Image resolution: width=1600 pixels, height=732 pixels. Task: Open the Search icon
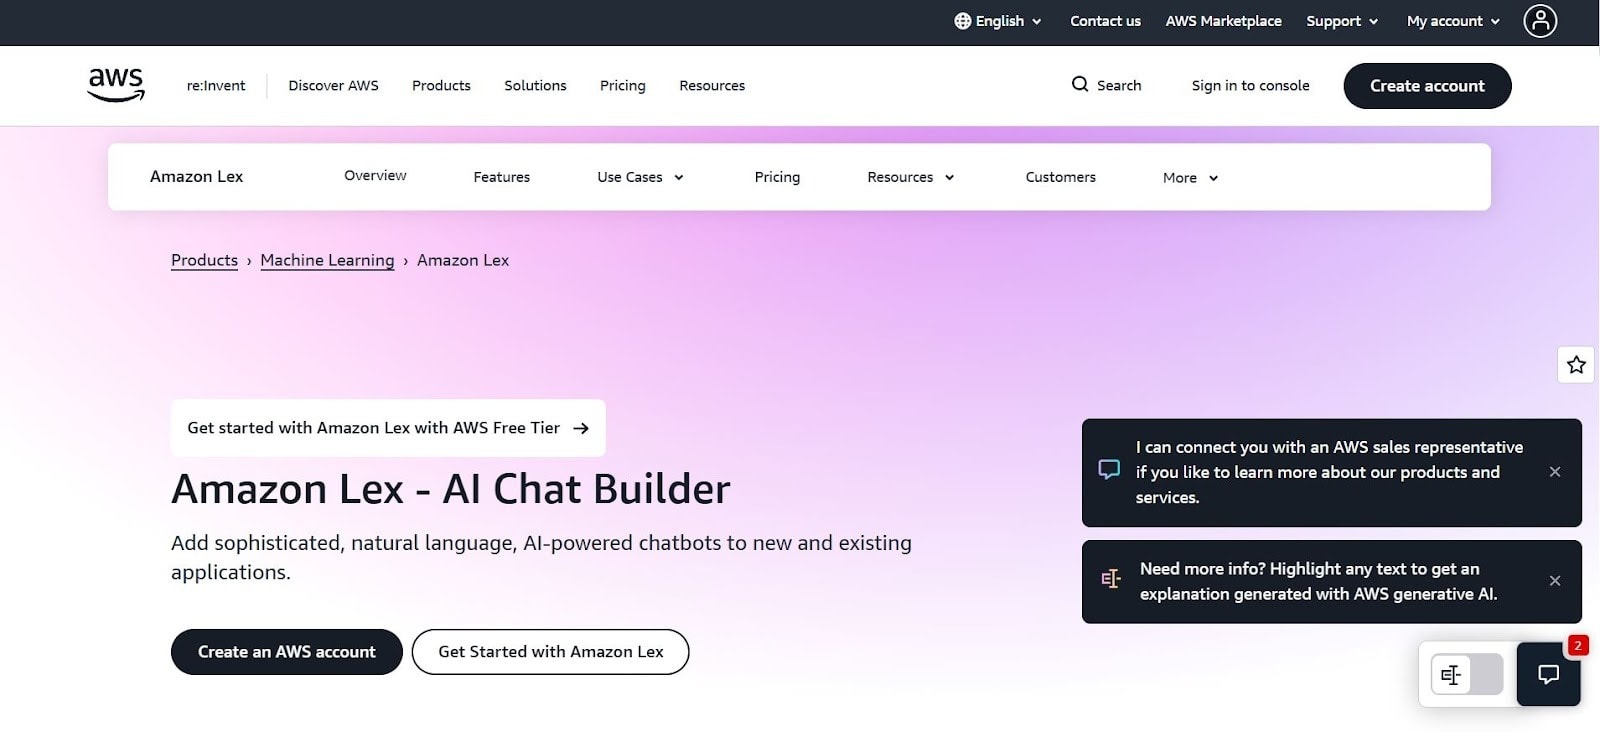[x=1080, y=85]
